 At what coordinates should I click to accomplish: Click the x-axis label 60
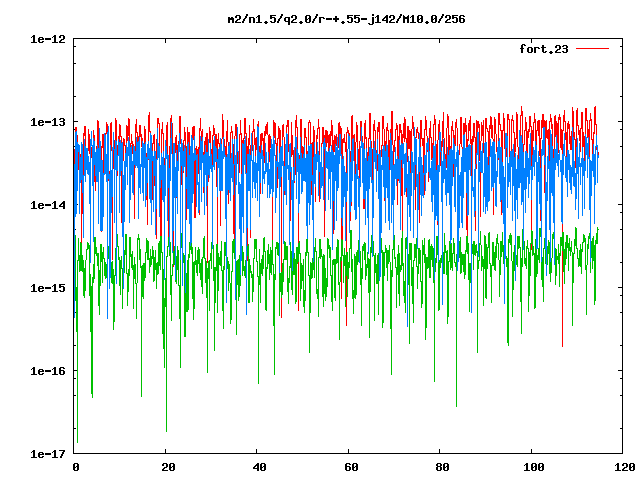point(351,467)
